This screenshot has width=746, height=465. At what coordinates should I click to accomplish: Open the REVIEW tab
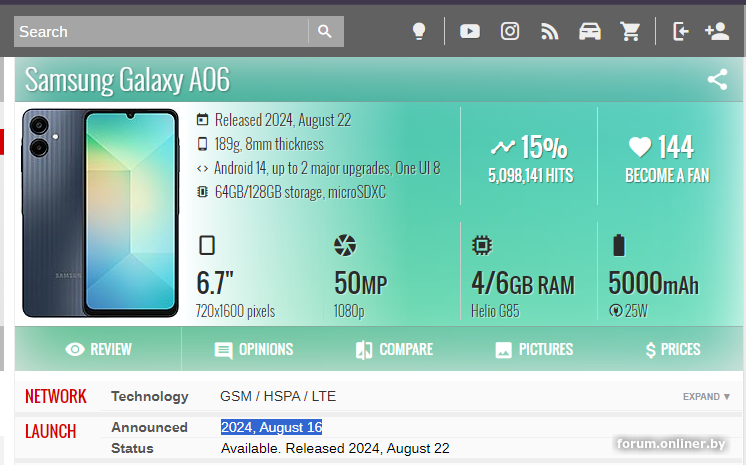pyautogui.click(x=98, y=349)
